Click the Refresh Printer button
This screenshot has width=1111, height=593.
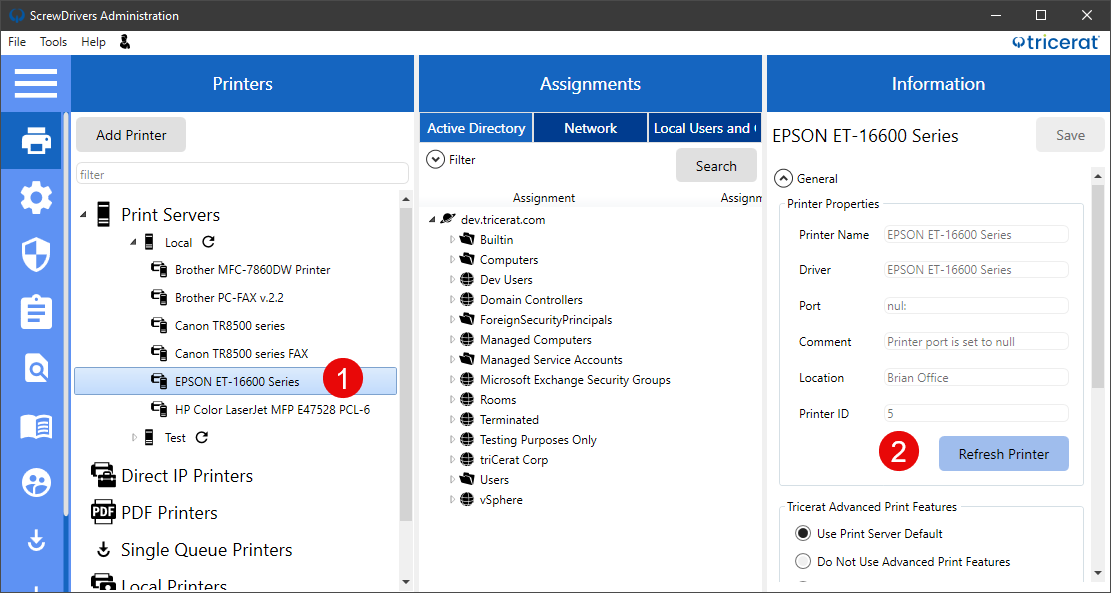tap(1003, 454)
